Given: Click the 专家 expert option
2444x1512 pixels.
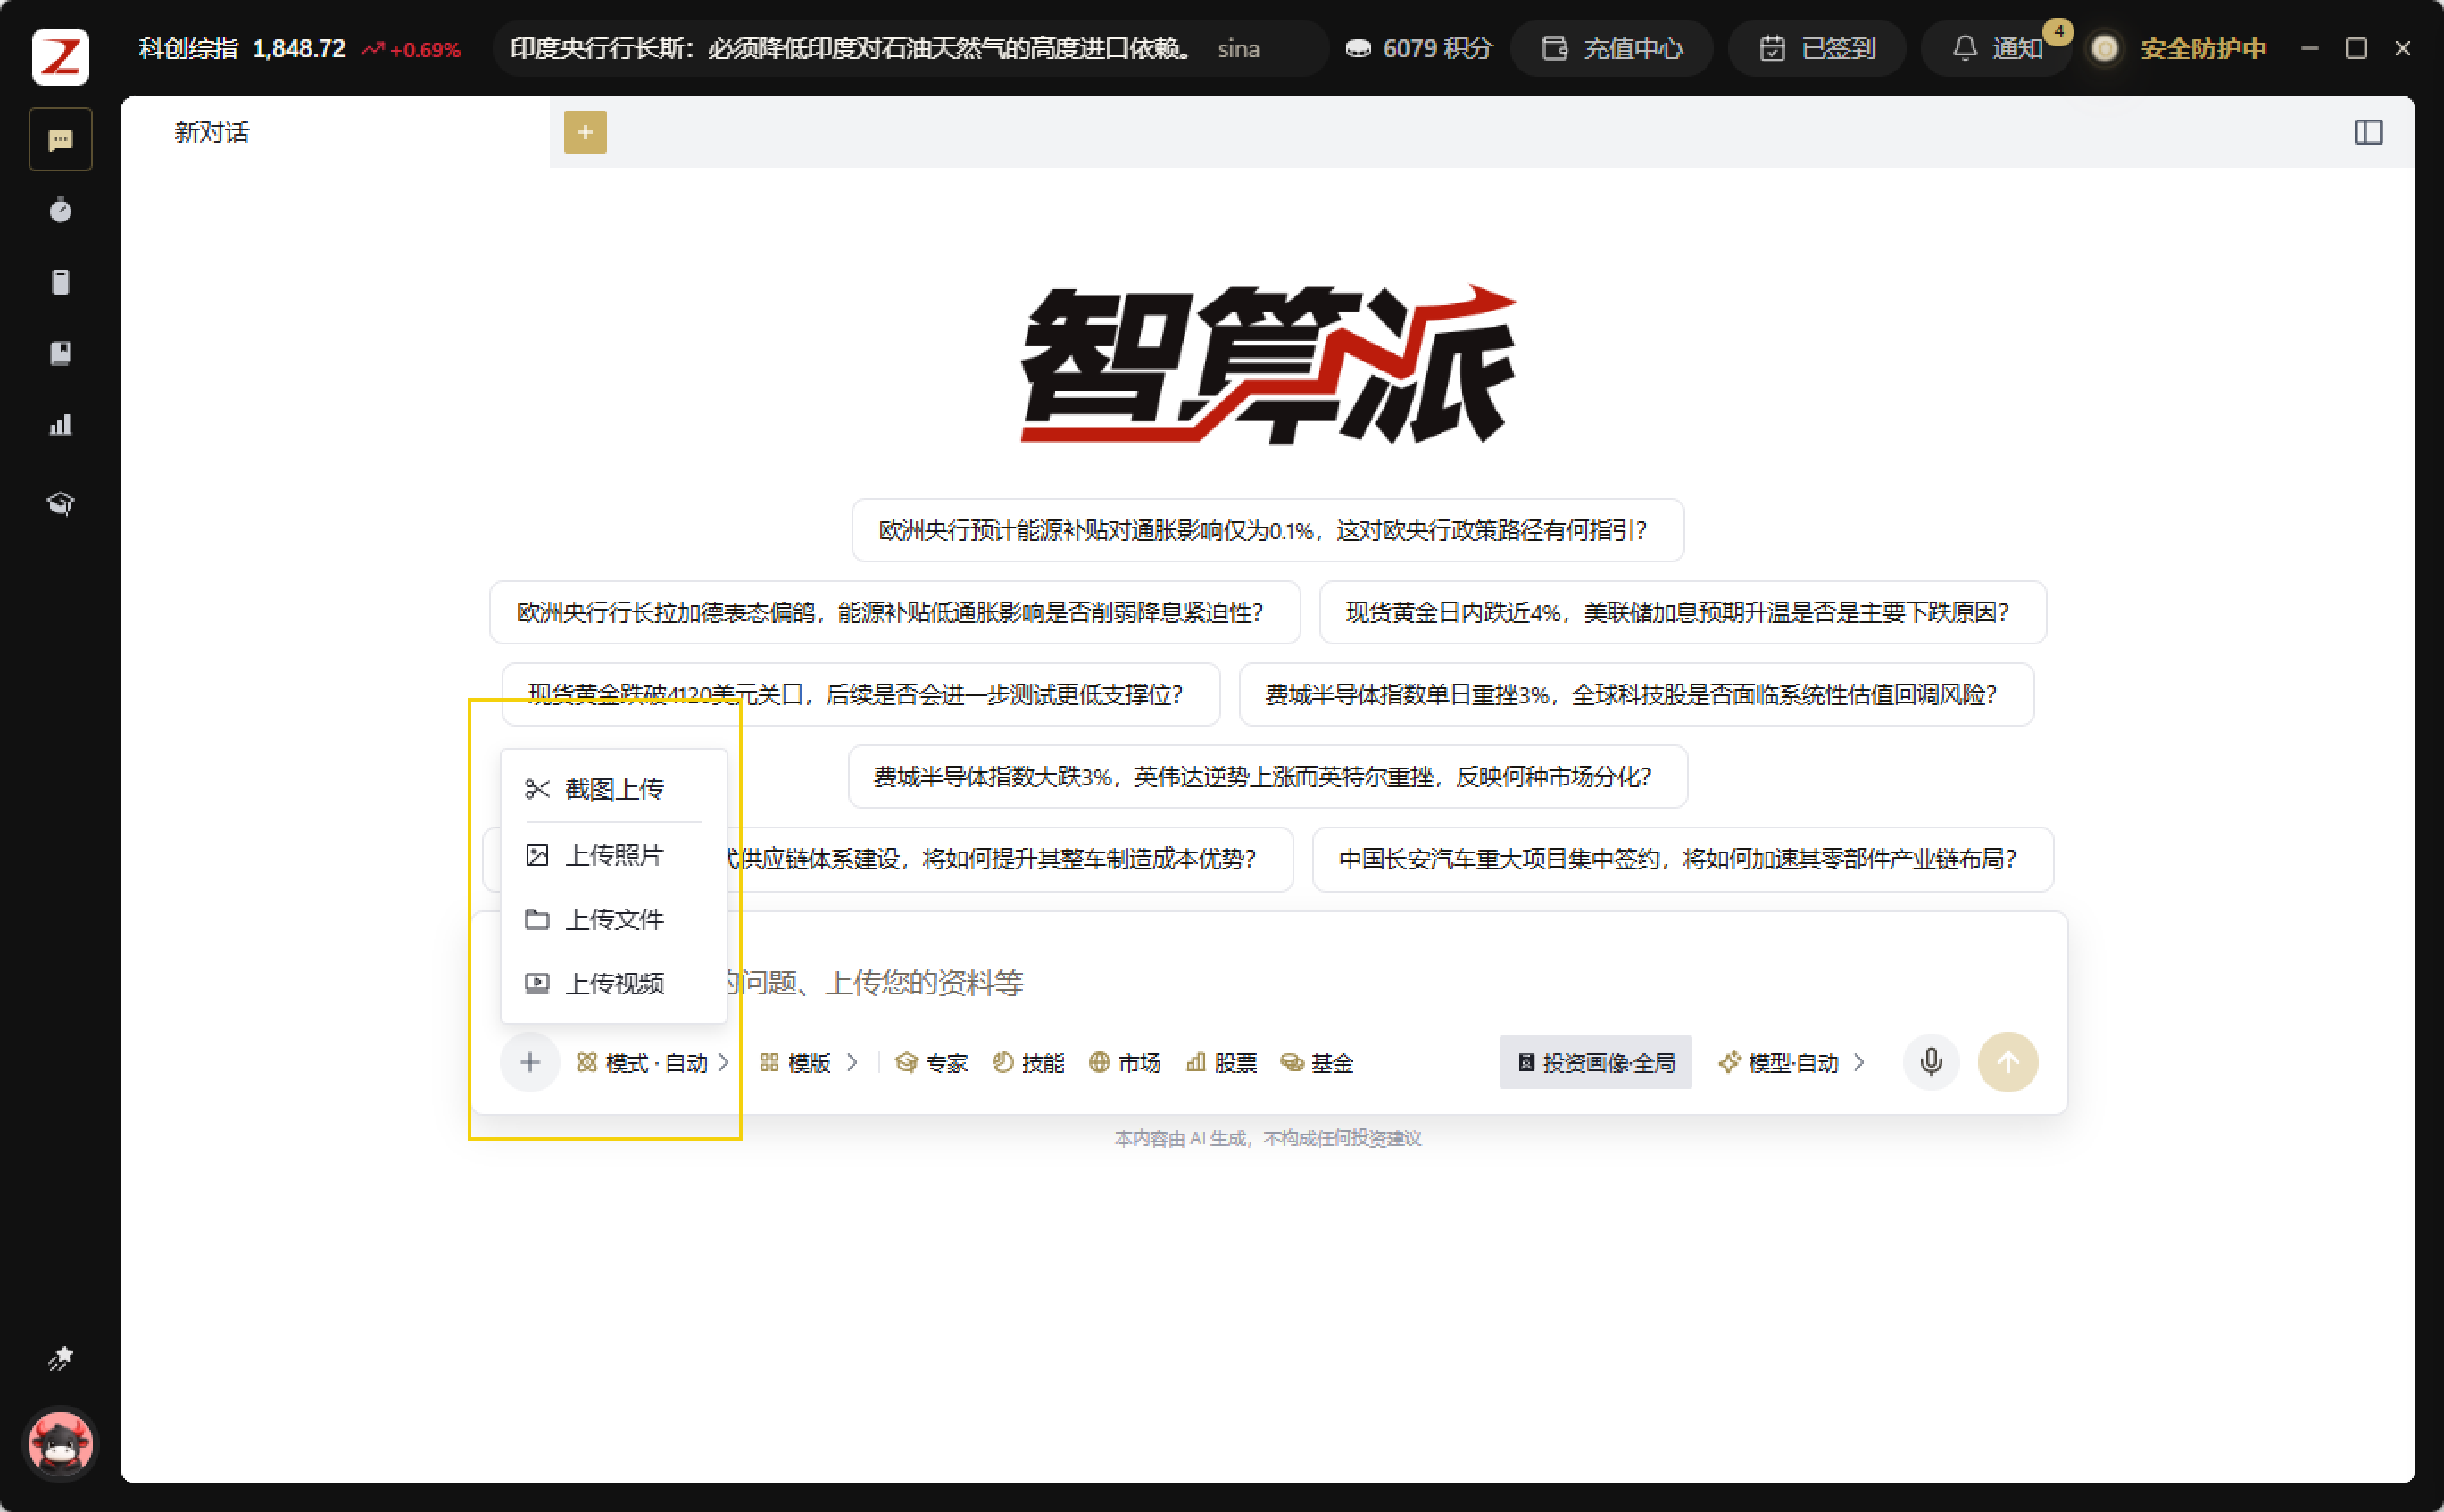Looking at the screenshot, I should pyautogui.click(x=931, y=1063).
